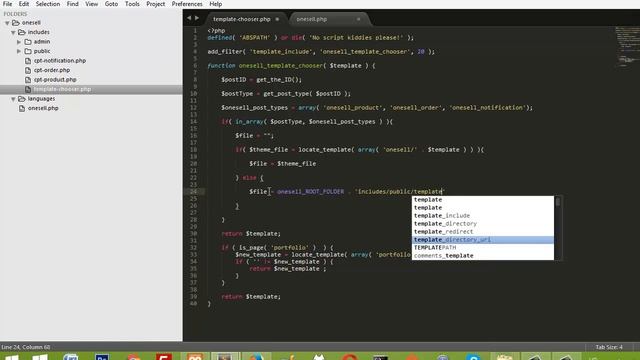
Task: Open Photoshop from the taskbar
Action: [x=102, y=357]
